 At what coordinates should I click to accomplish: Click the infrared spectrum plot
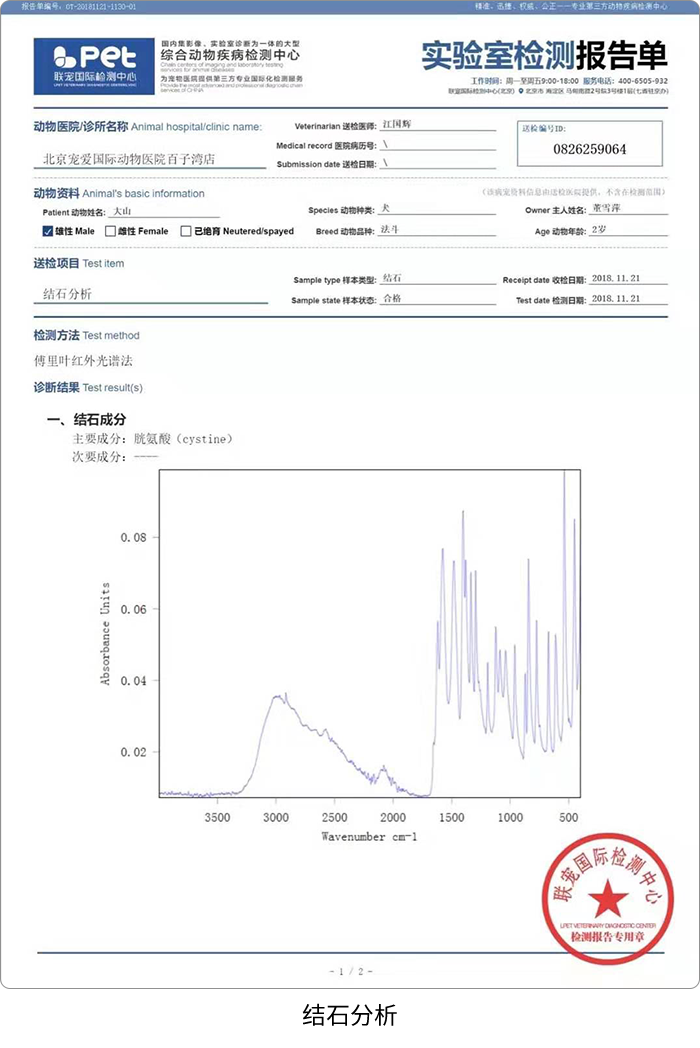[x=370, y=633]
